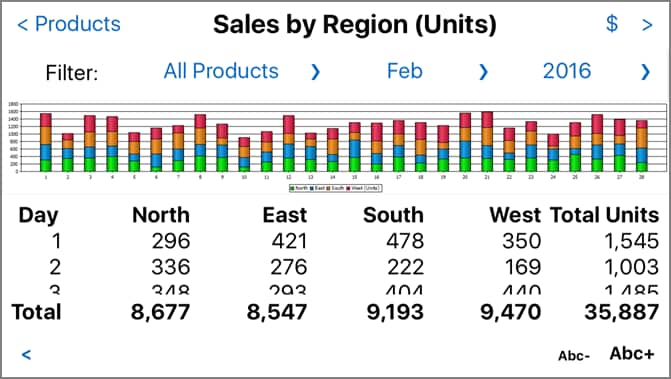Expand chevron next to All Products
671x379 pixels.
tap(315, 72)
